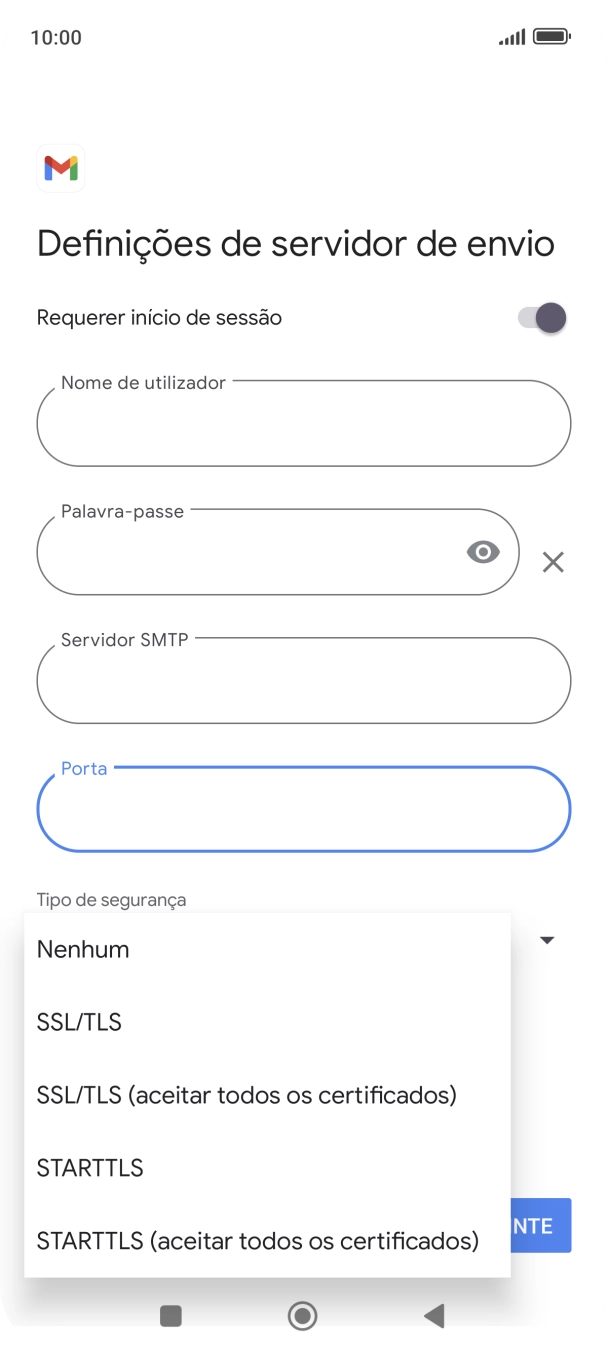Tap the signal strength bars icon

pyautogui.click(x=511, y=37)
